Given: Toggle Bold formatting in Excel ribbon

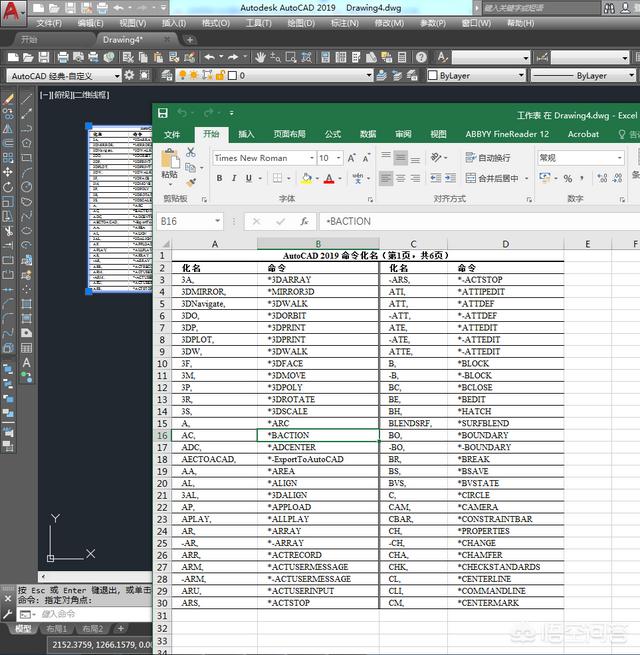Looking at the screenshot, I should pos(219,178).
